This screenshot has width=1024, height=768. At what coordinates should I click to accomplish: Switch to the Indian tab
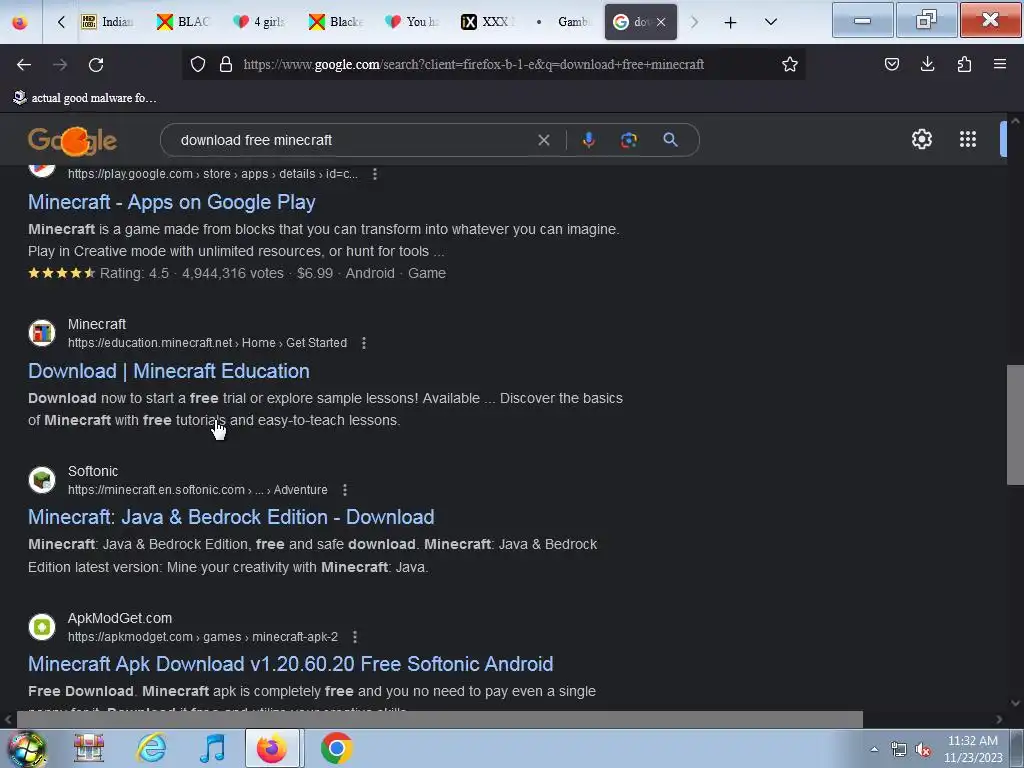[x=108, y=22]
